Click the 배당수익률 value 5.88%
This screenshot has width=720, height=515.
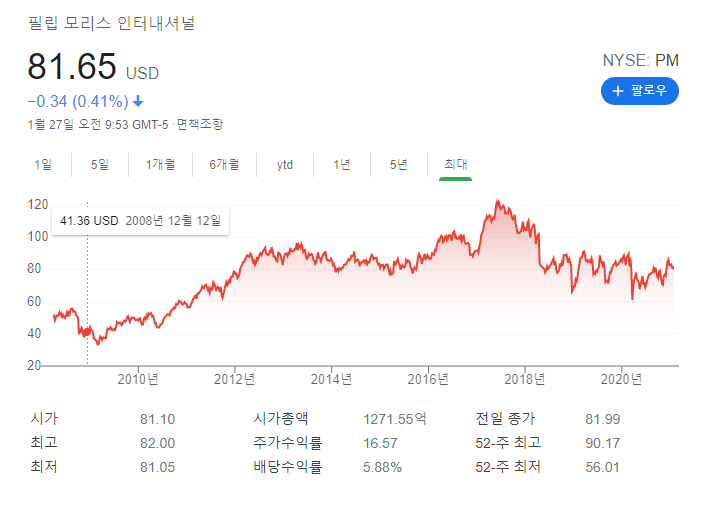(x=382, y=467)
